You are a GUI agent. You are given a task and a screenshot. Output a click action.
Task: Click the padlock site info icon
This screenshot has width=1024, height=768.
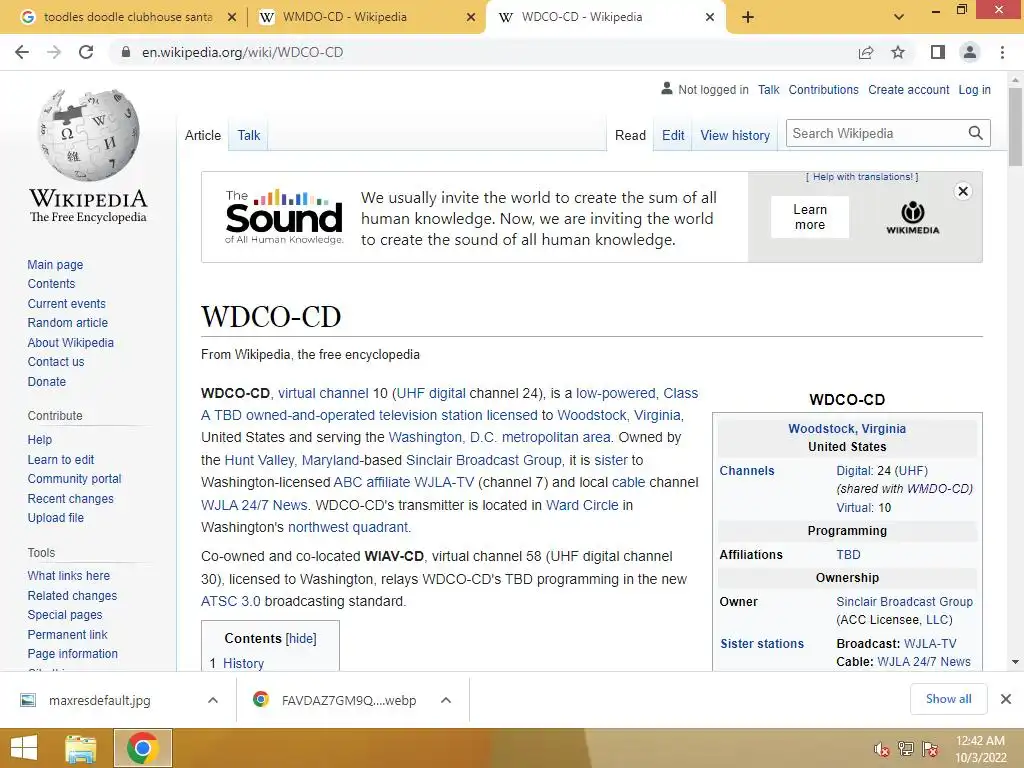coord(126,52)
